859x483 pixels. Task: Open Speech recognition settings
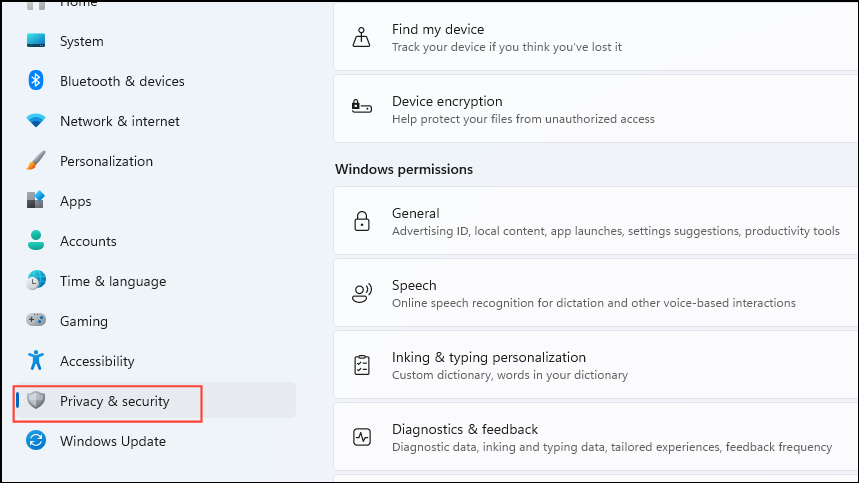(596, 293)
